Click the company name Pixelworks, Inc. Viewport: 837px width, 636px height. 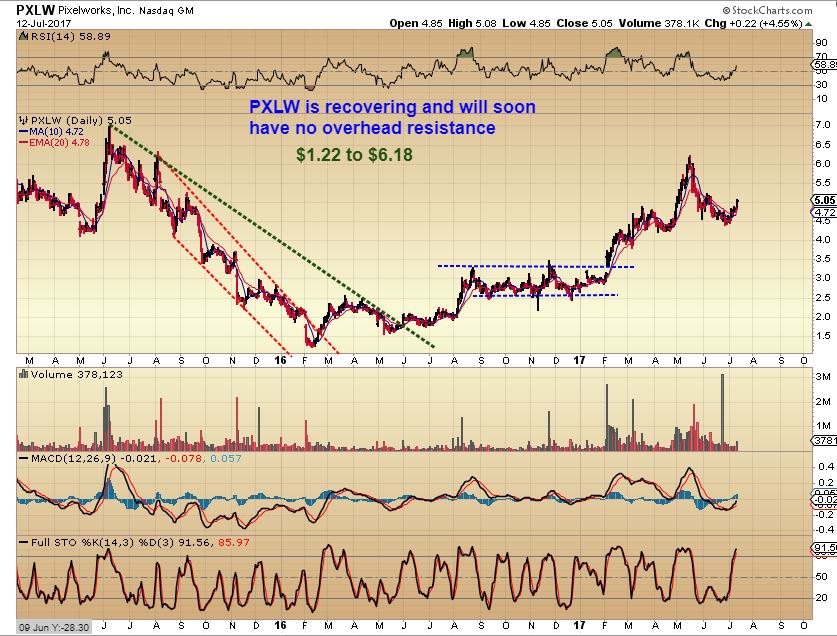[97, 10]
